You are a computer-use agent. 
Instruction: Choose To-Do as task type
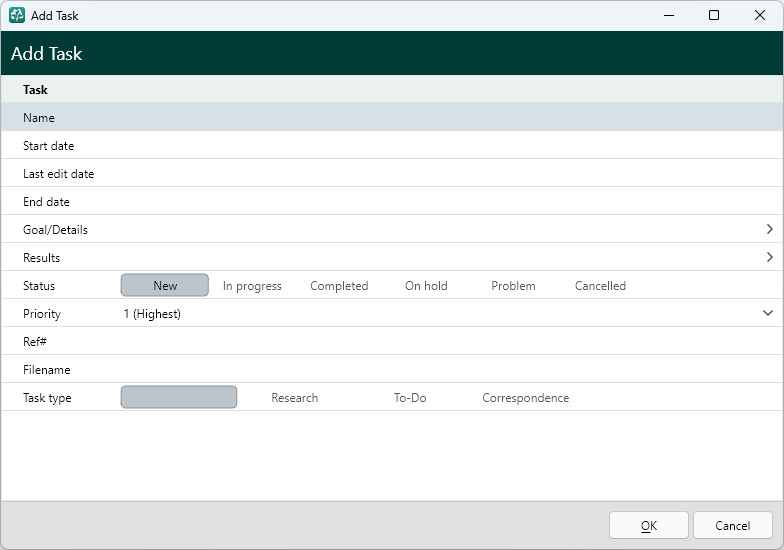[x=410, y=398]
